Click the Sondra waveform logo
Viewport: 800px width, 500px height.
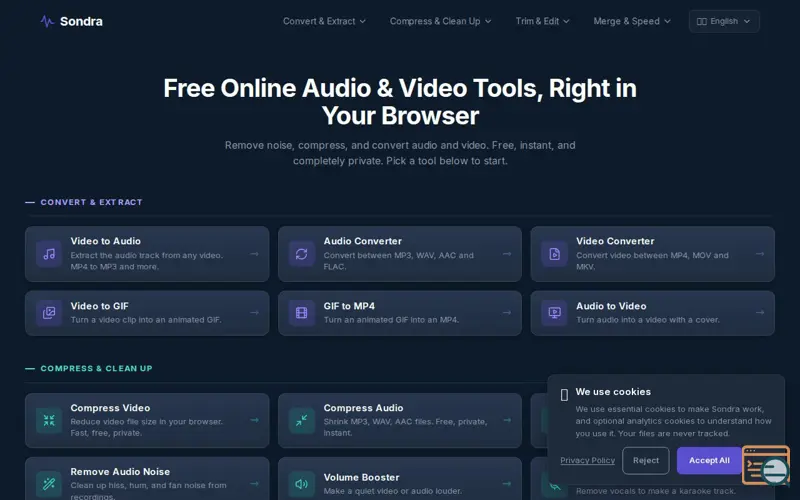tap(47, 21)
